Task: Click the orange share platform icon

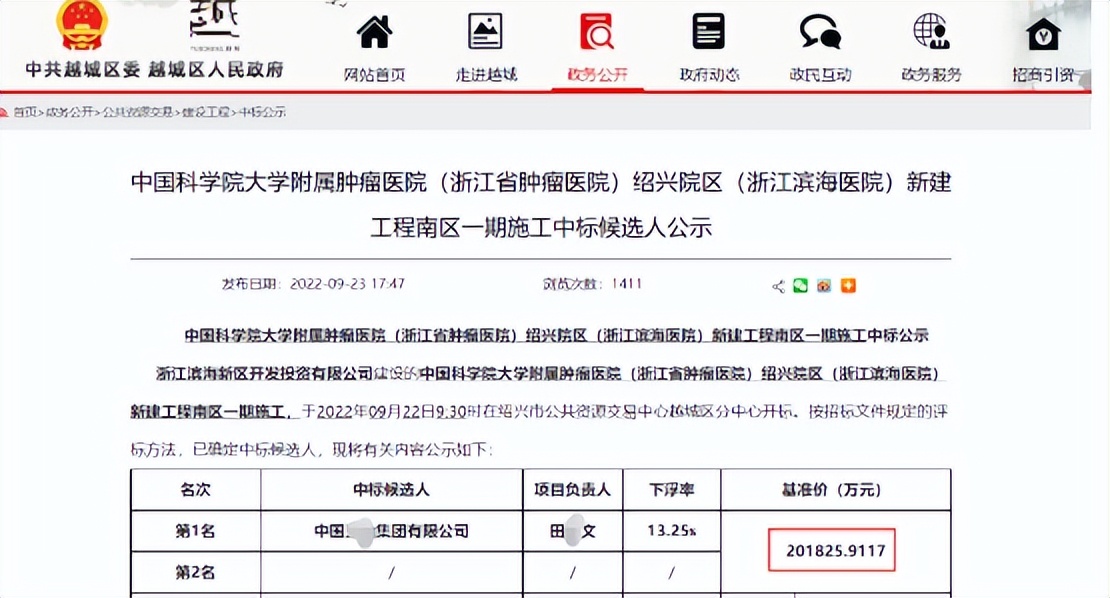Action: pyautogui.click(x=846, y=286)
